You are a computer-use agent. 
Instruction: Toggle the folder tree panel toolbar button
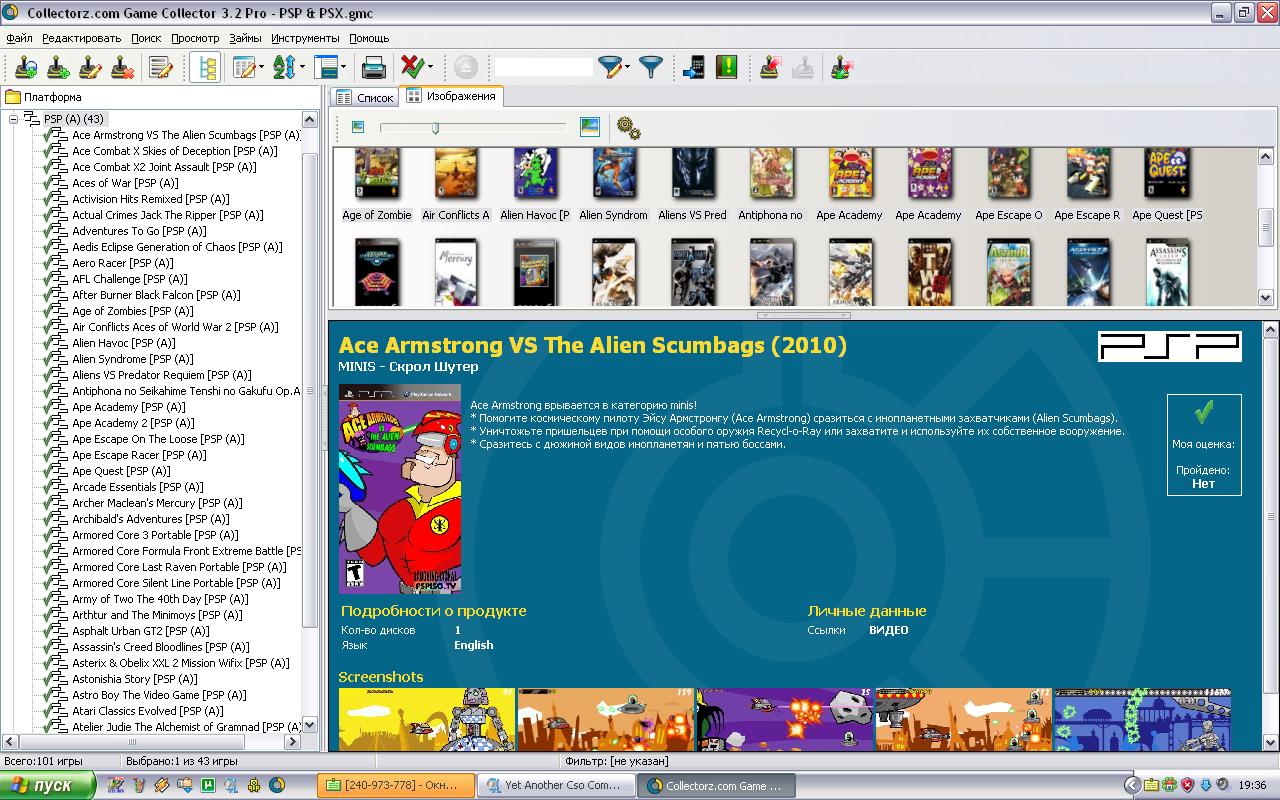point(205,68)
